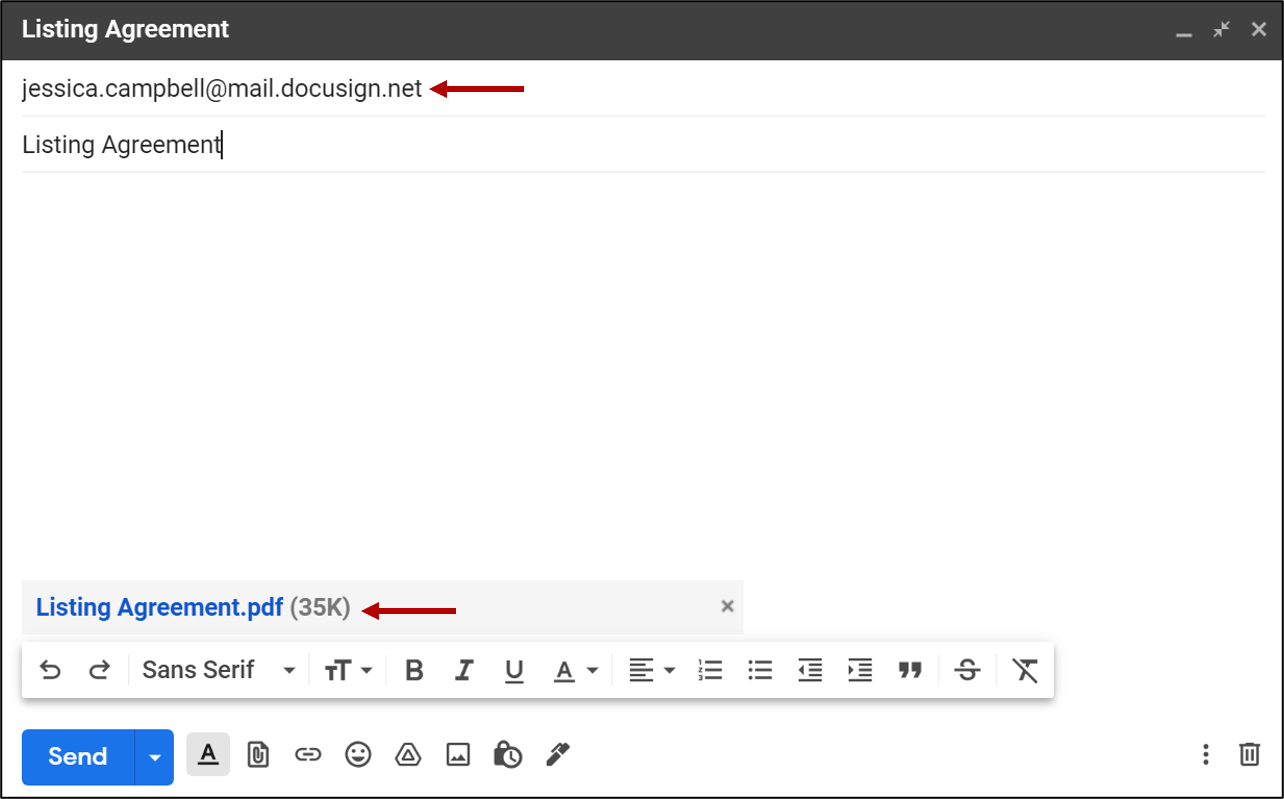
Task: Toggle italic formatting
Action: coord(463,670)
